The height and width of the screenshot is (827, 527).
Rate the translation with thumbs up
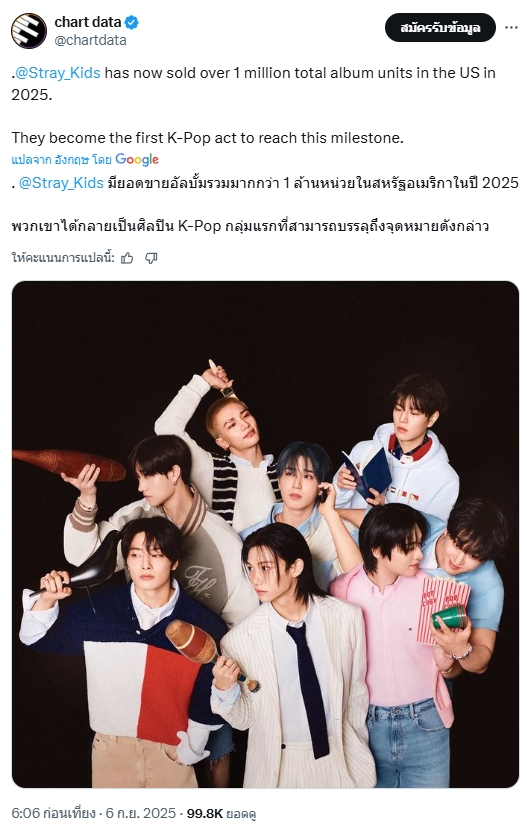(127, 258)
